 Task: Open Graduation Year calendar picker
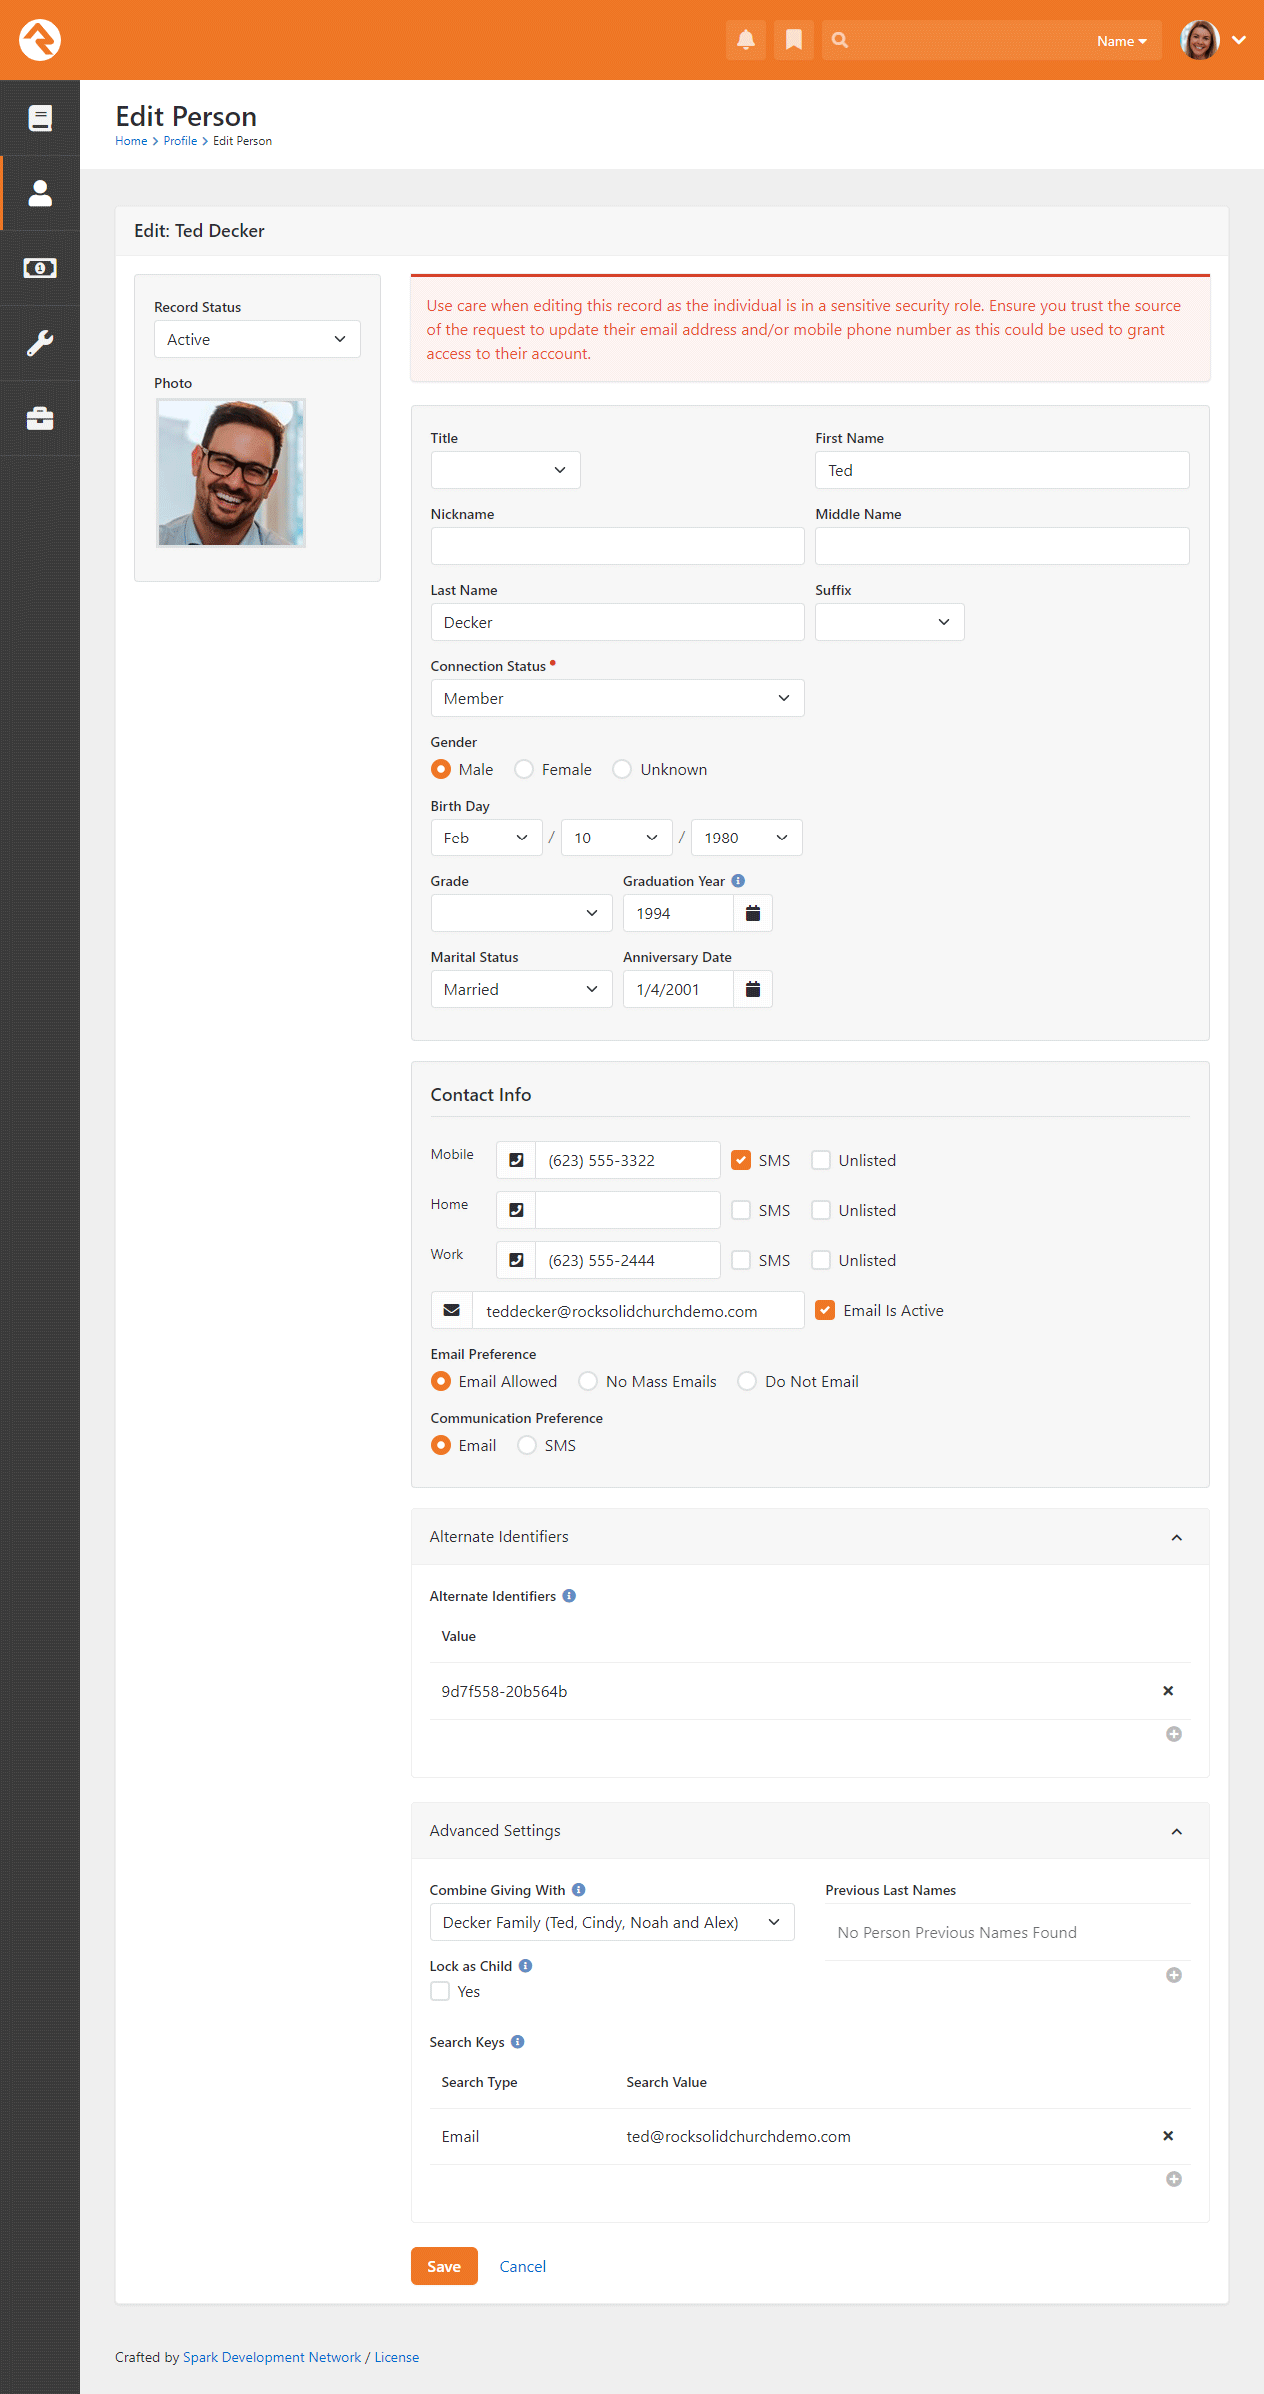click(x=753, y=913)
